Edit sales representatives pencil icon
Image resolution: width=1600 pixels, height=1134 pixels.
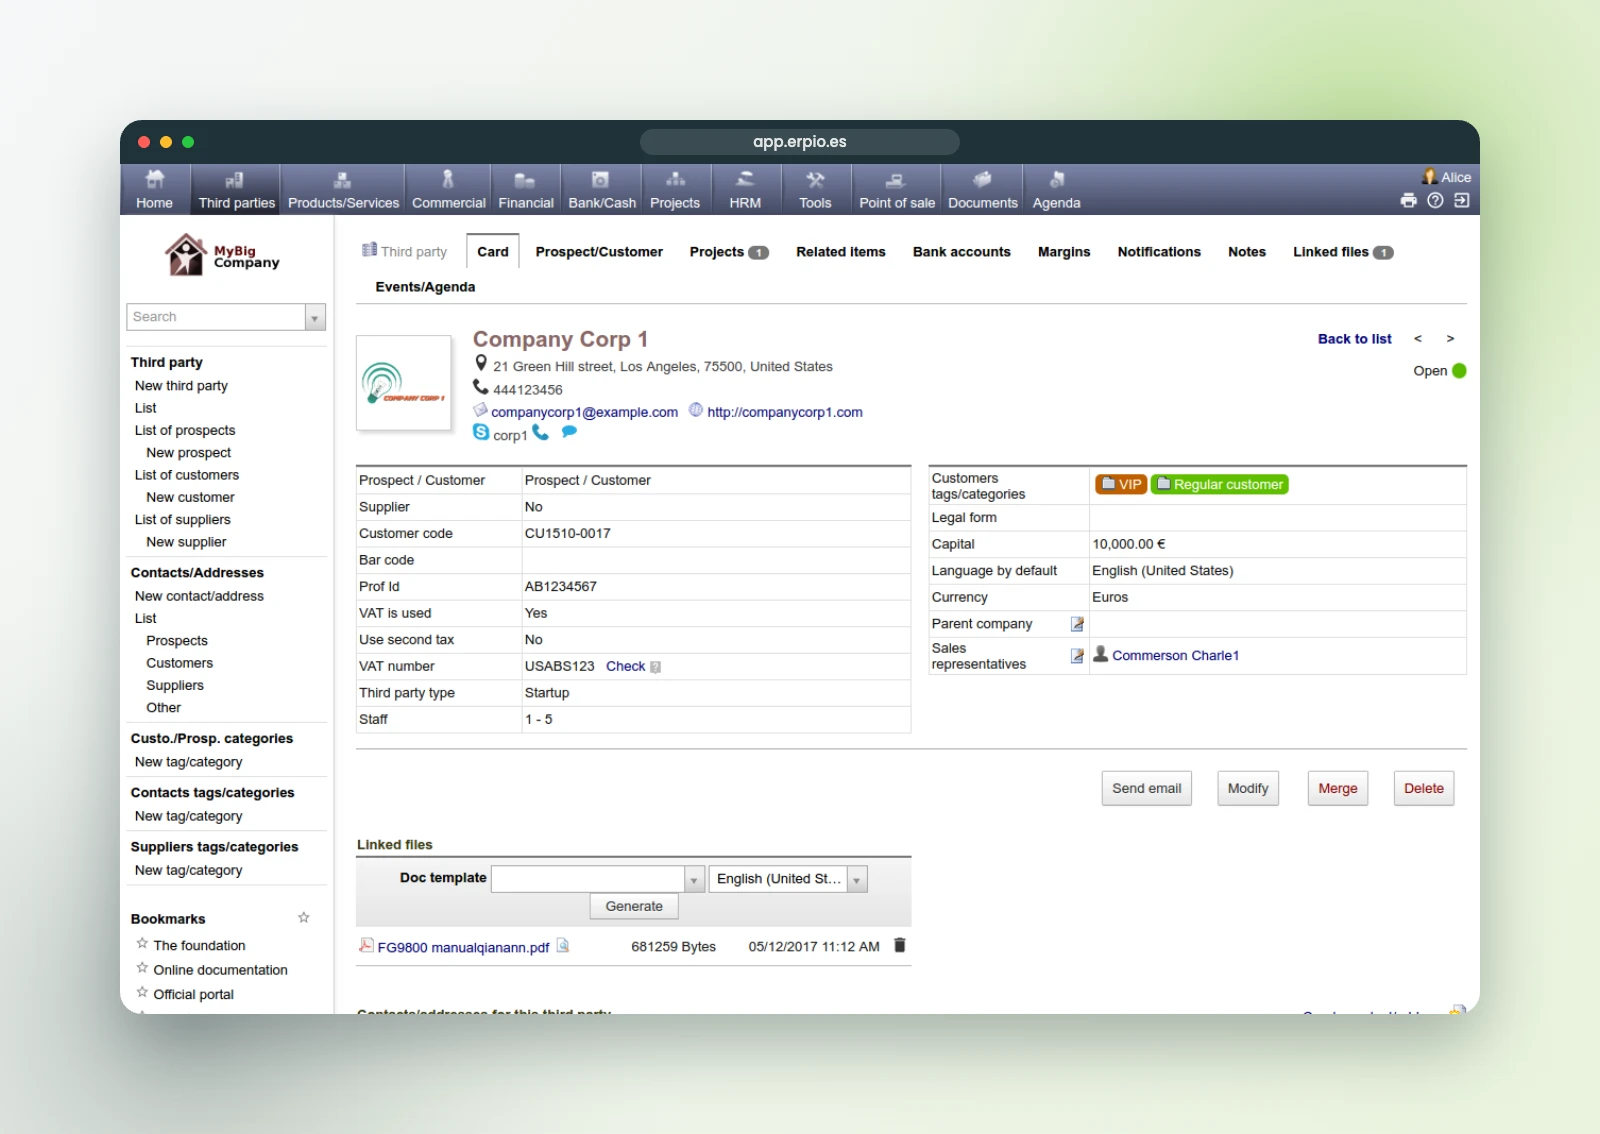1077,656
